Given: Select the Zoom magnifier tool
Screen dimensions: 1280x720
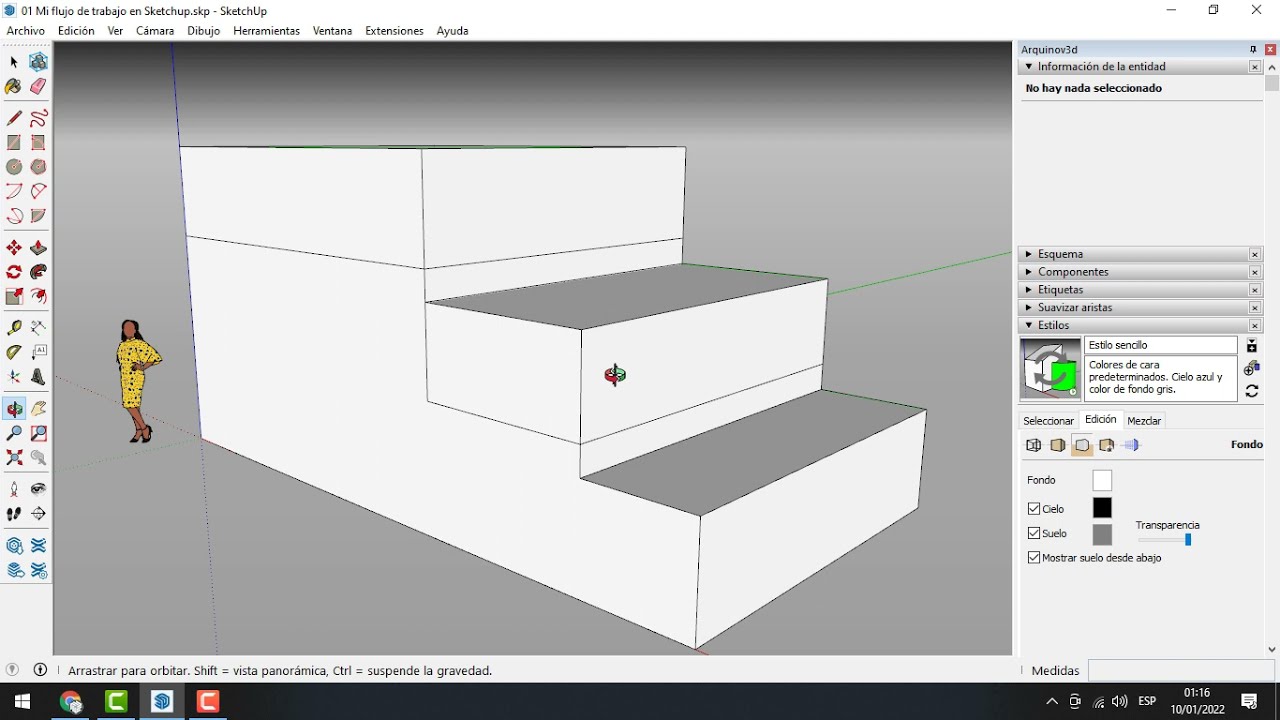Looking at the screenshot, I should (14, 433).
